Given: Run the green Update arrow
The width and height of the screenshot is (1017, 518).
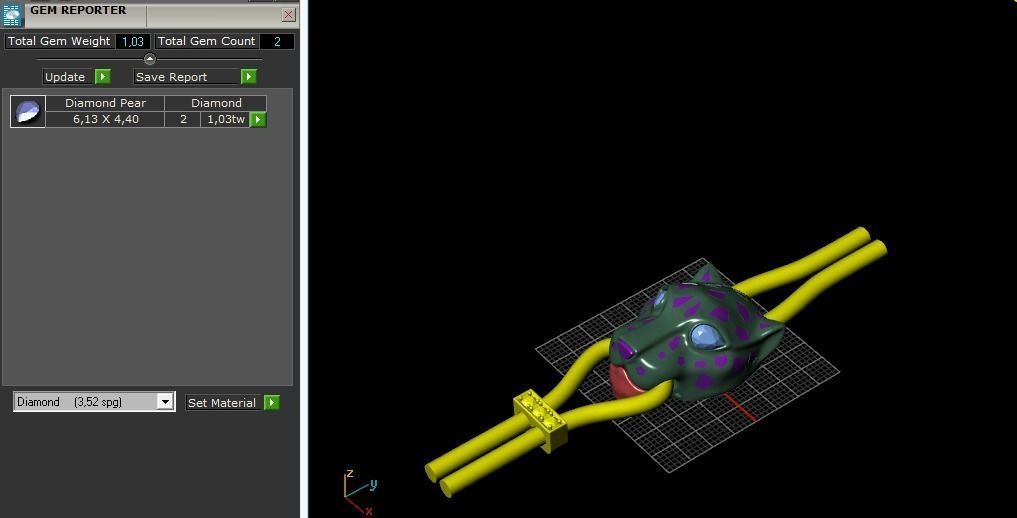Looking at the screenshot, I should 102,77.
